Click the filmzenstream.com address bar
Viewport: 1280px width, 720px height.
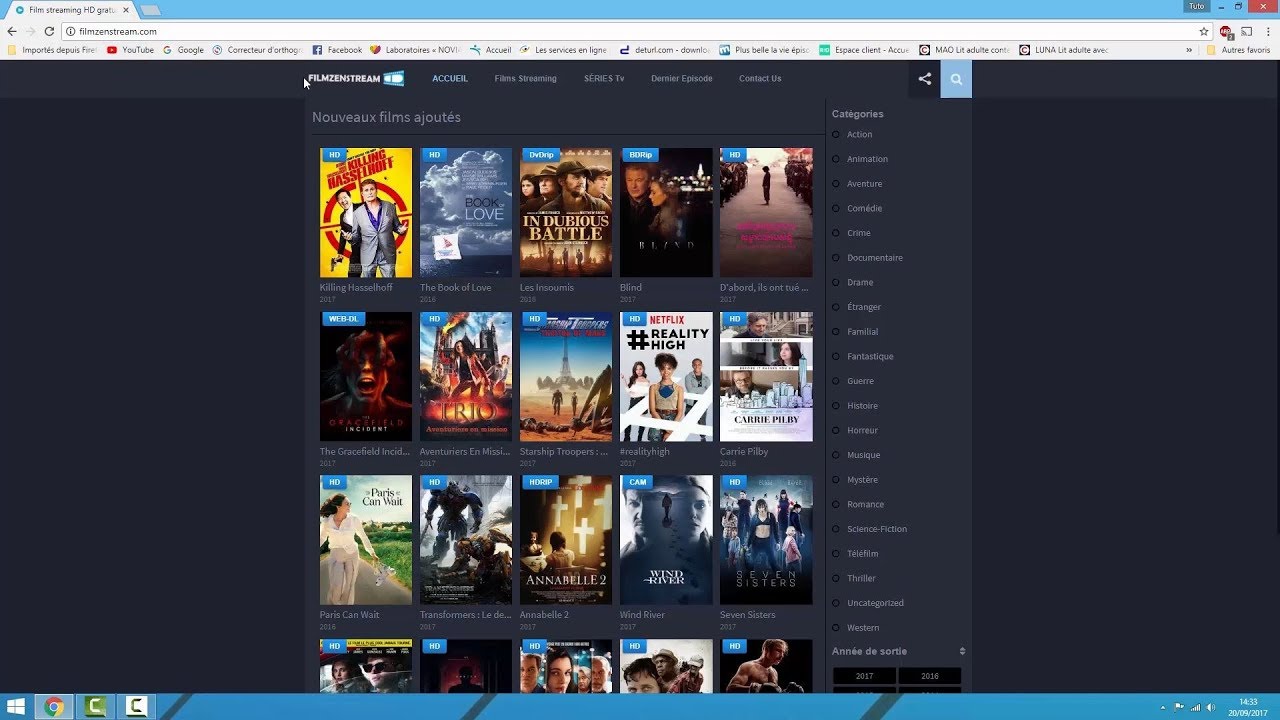pyautogui.click(x=635, y=31)
